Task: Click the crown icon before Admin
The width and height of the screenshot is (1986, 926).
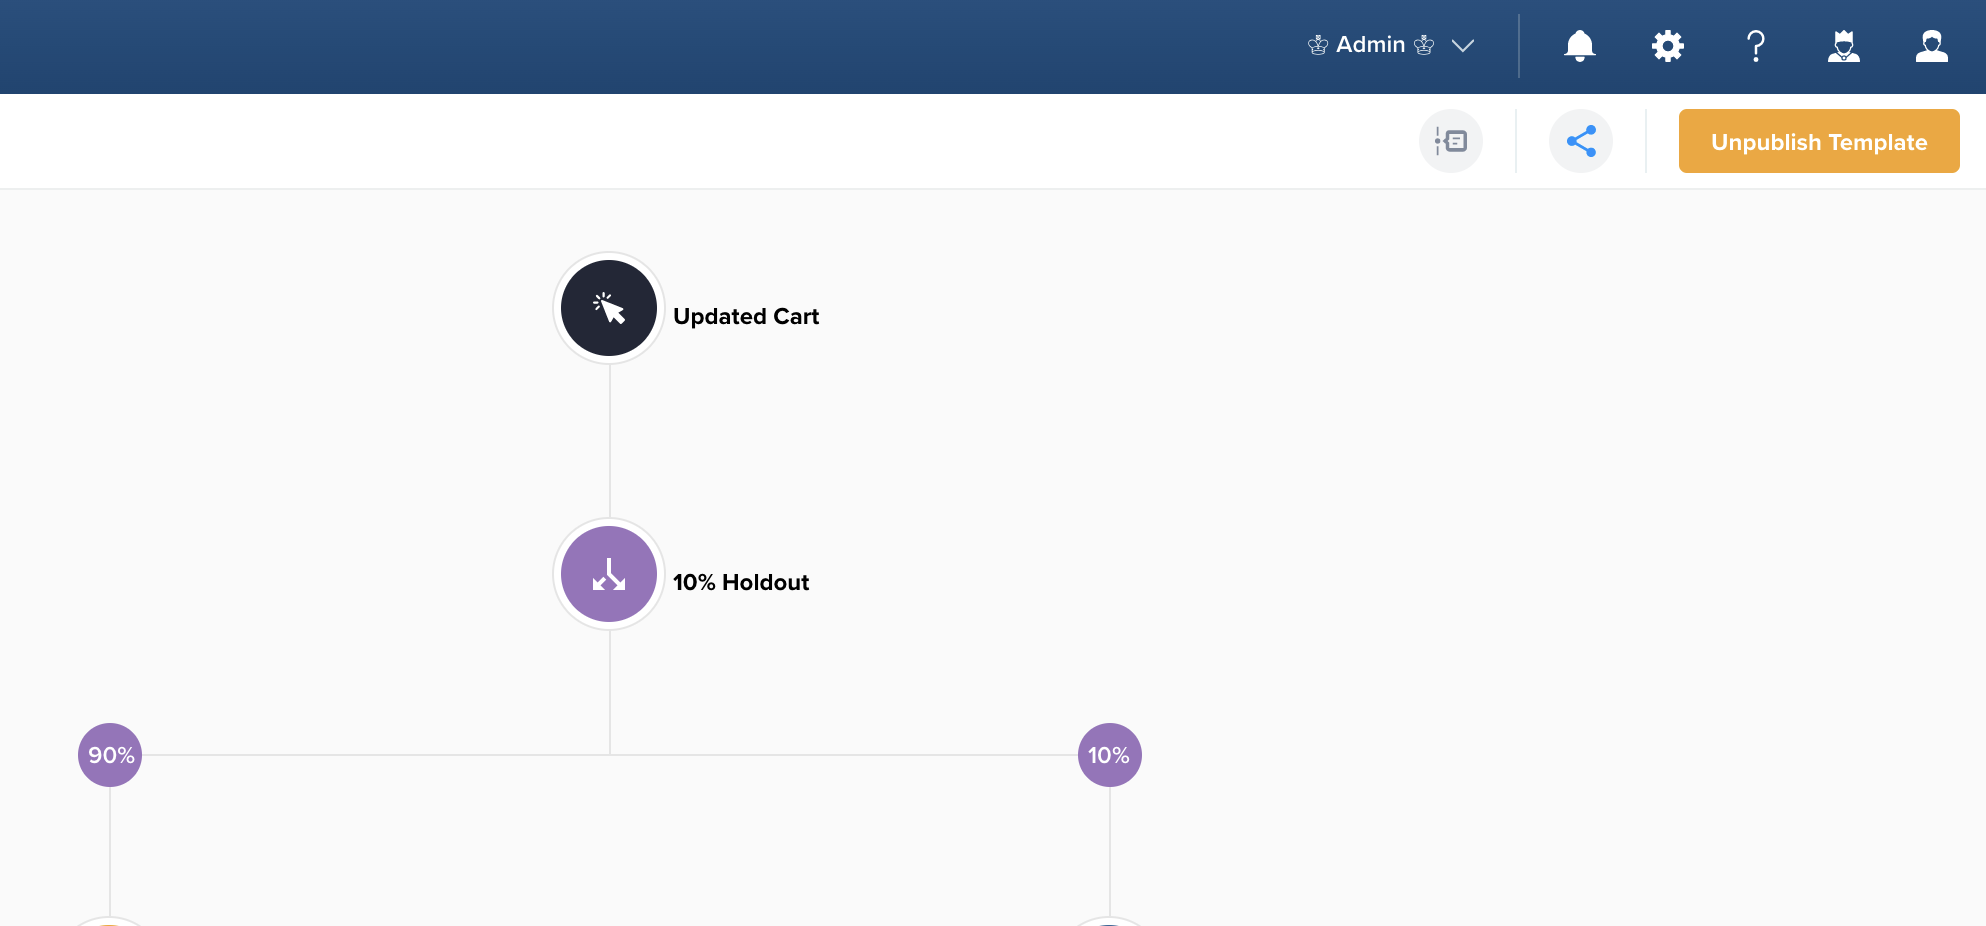Action: (x=1318, y=45)
